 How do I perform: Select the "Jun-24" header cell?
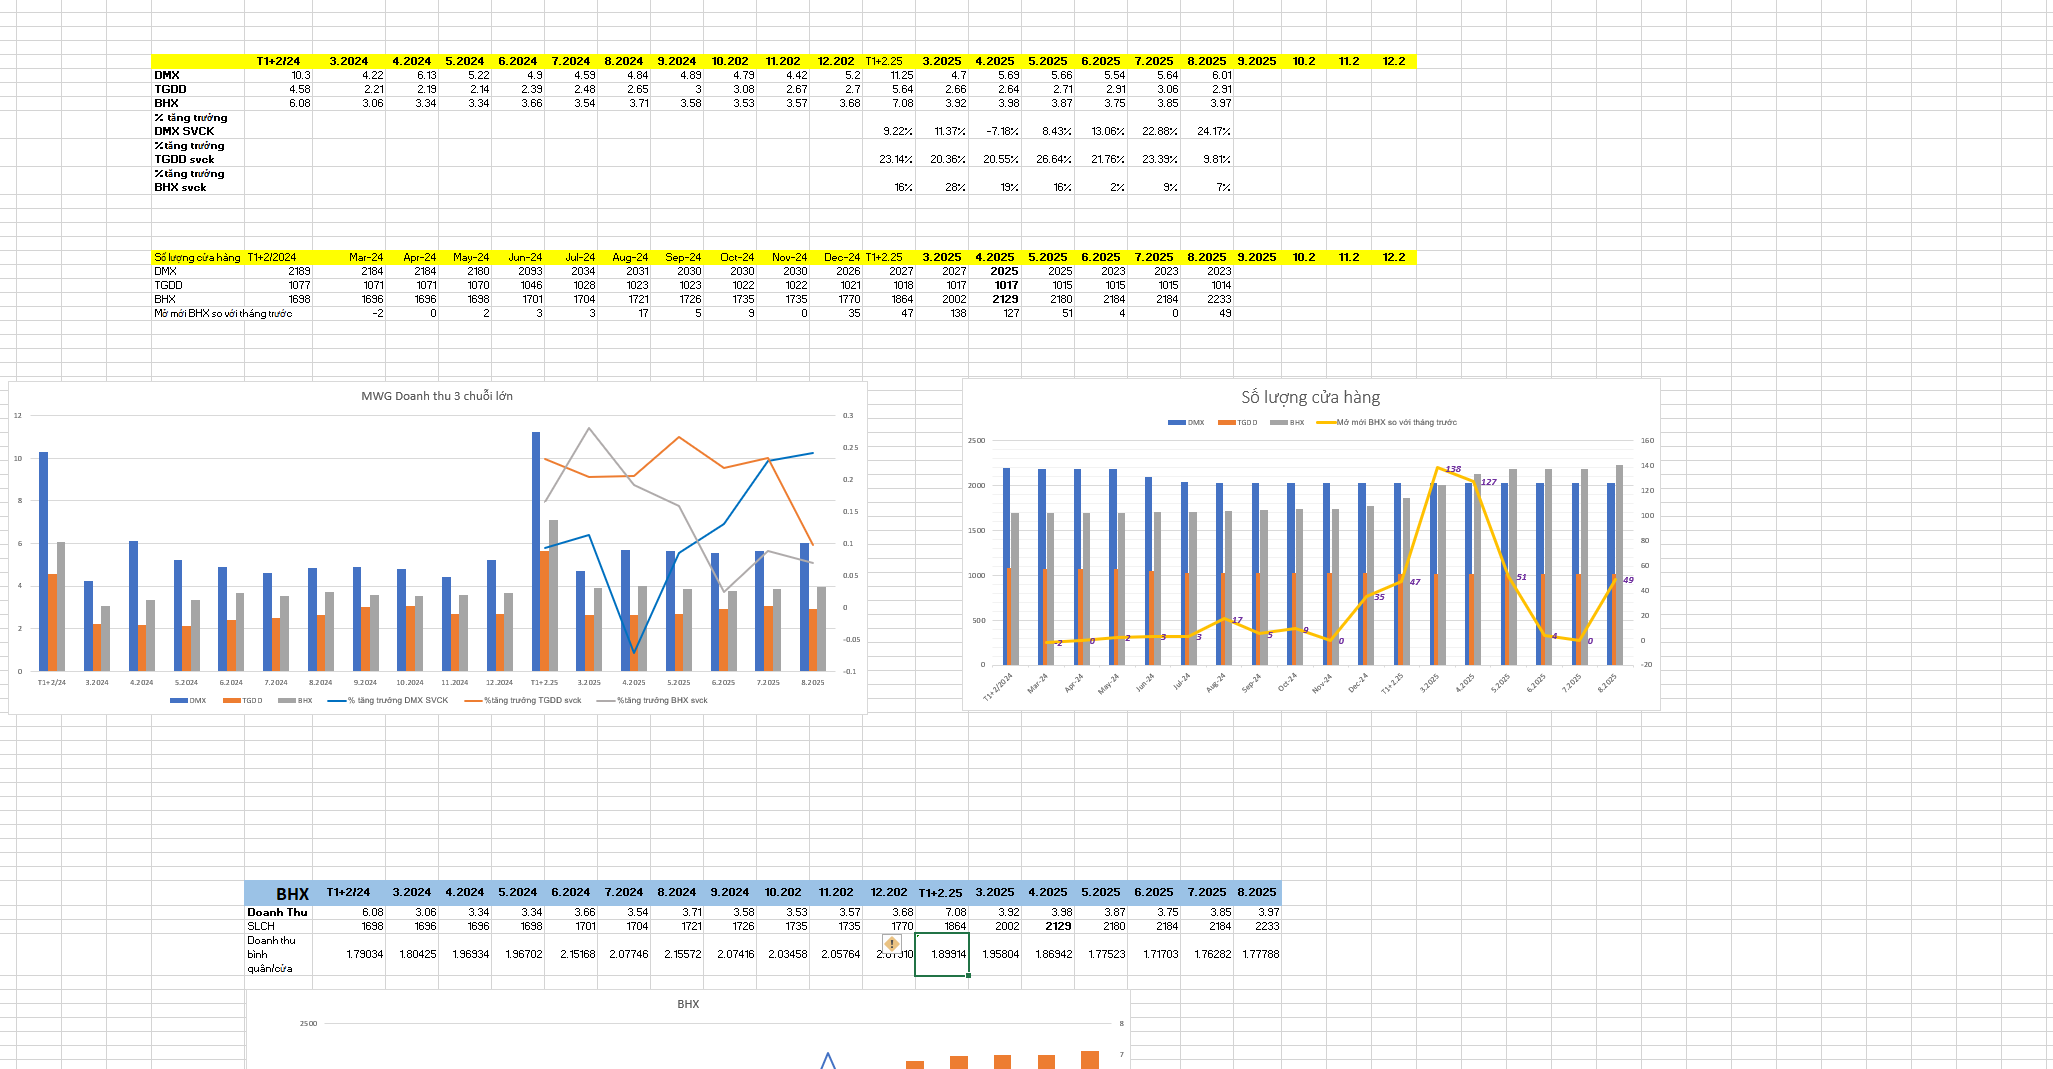click(x=518, y=257)
